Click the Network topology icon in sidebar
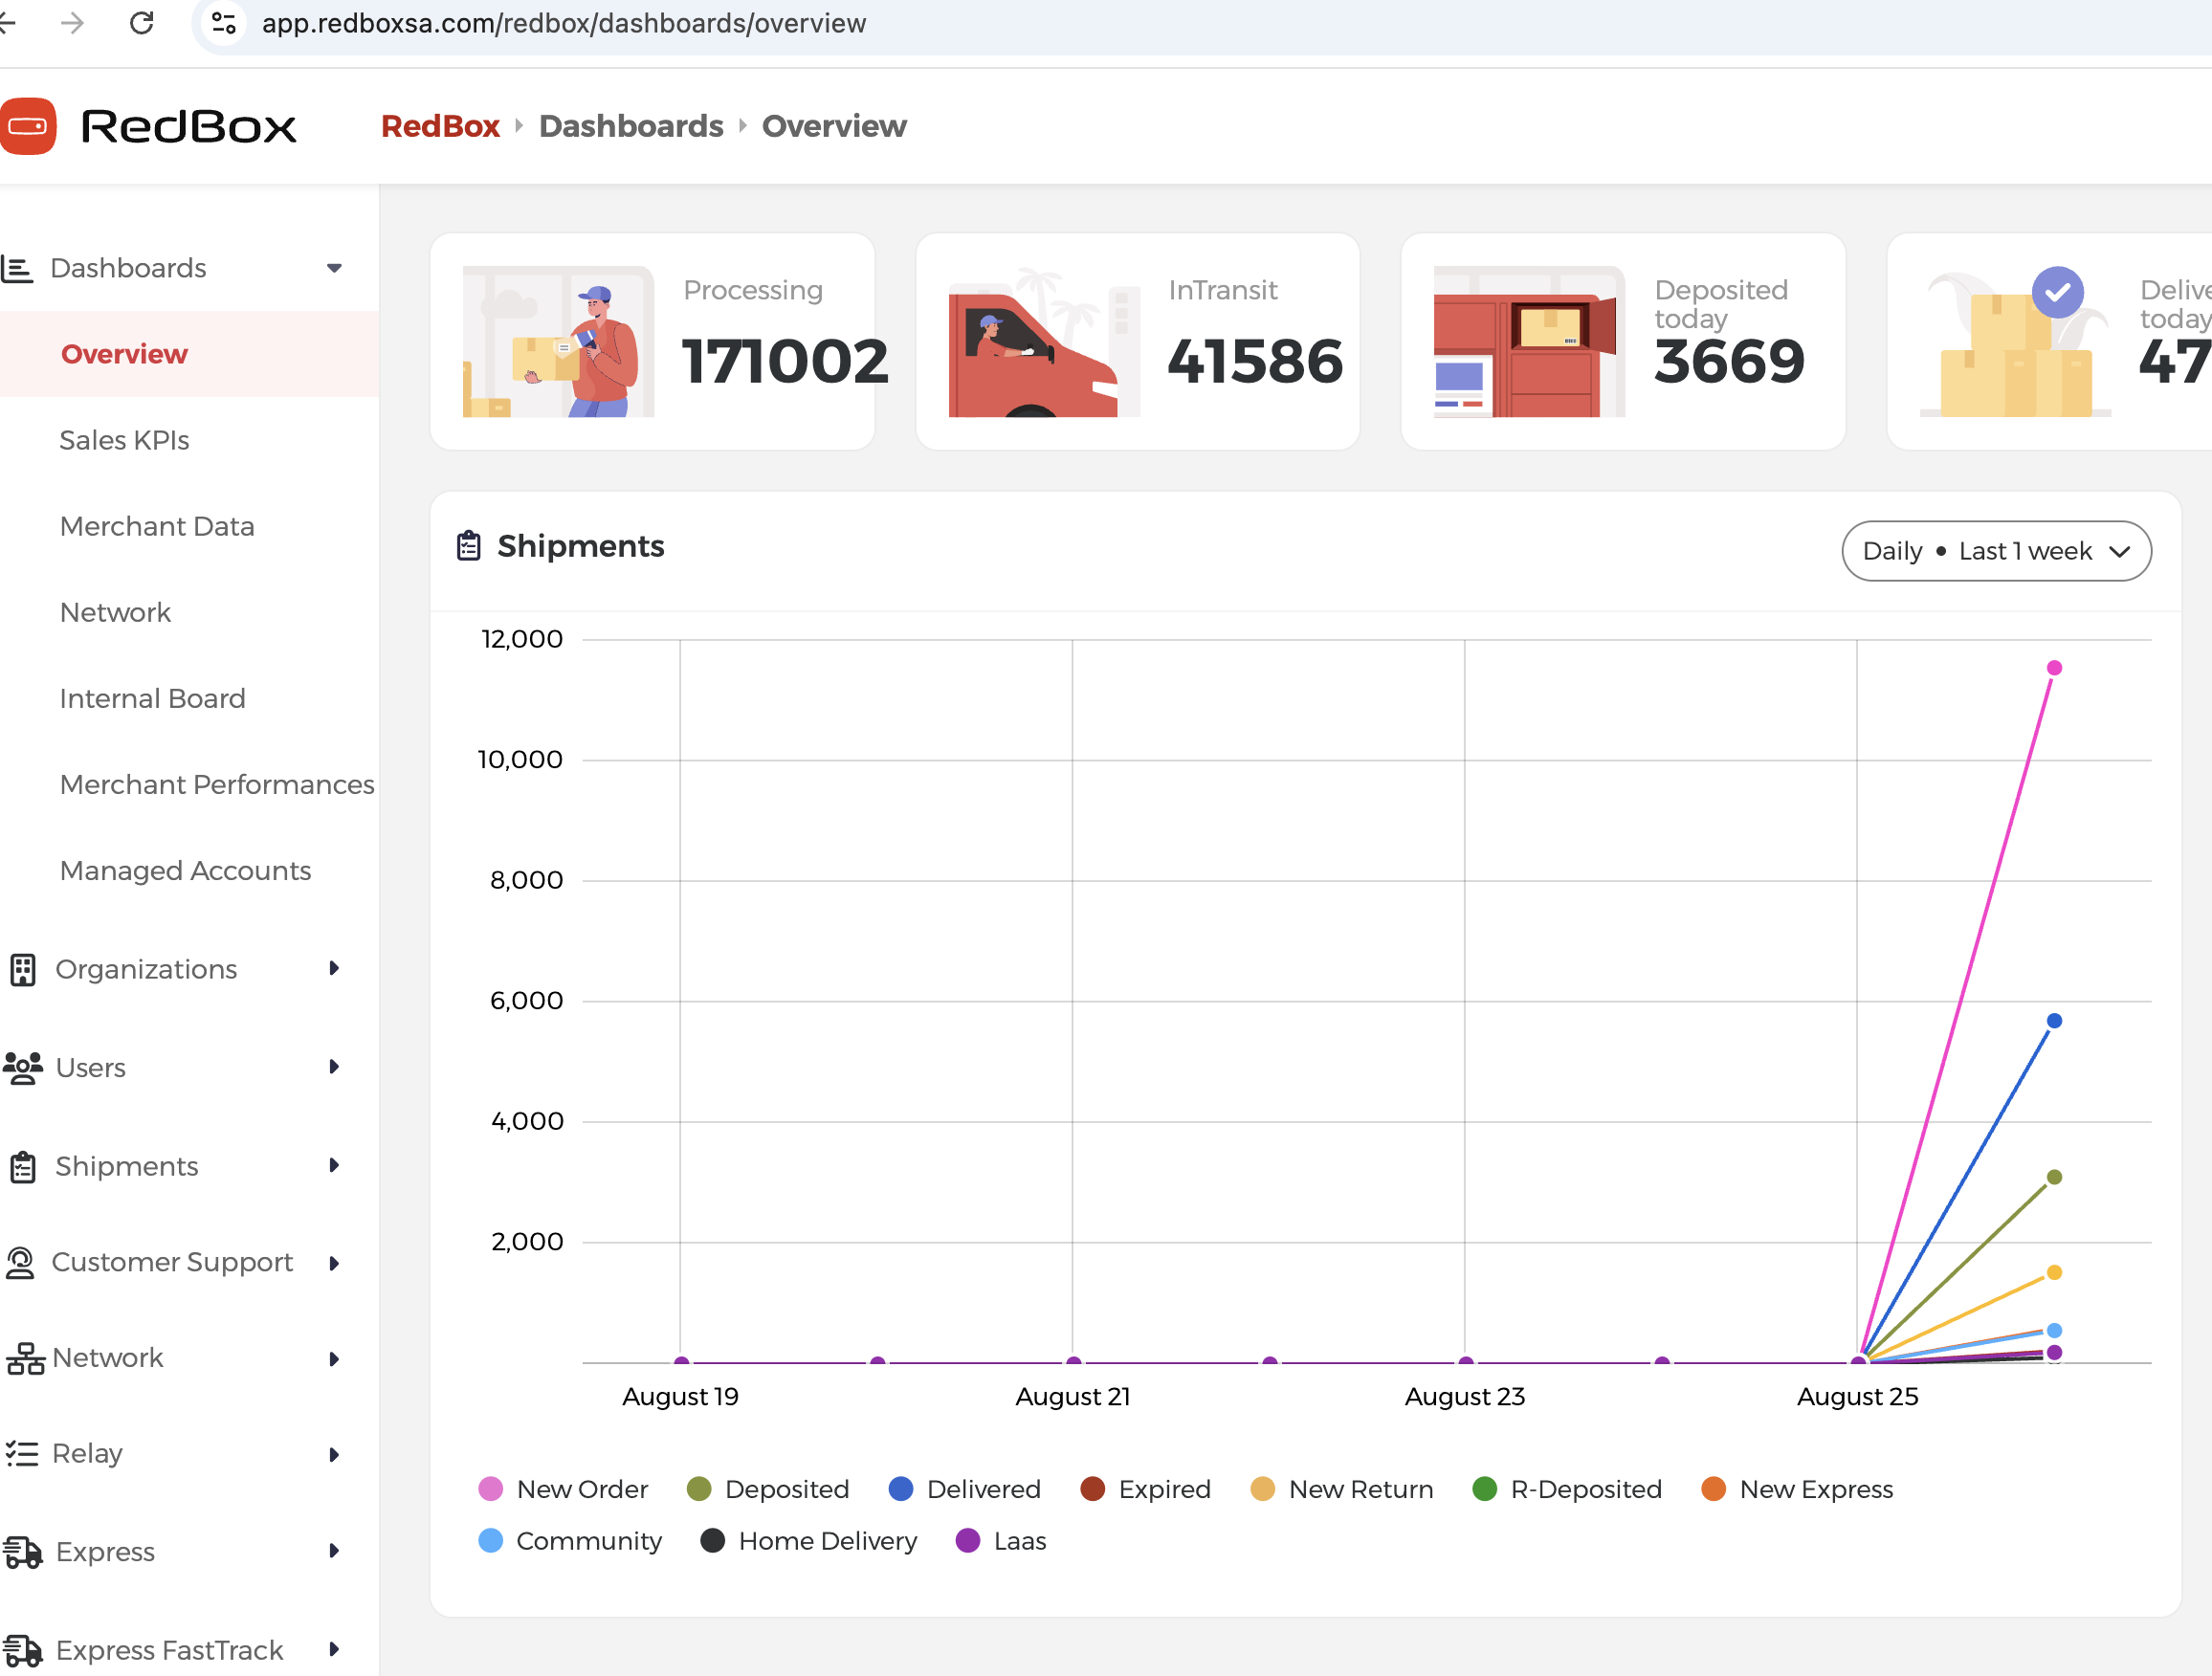Screen dimensions: 2212x1676 25,1359
